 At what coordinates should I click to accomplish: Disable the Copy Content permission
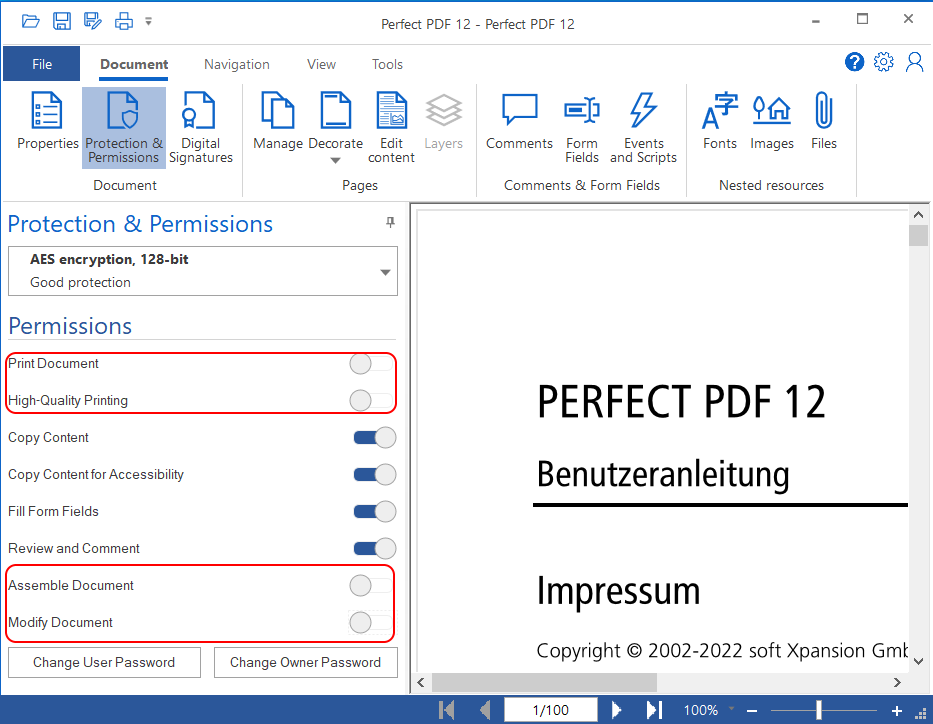coord(375,438)
